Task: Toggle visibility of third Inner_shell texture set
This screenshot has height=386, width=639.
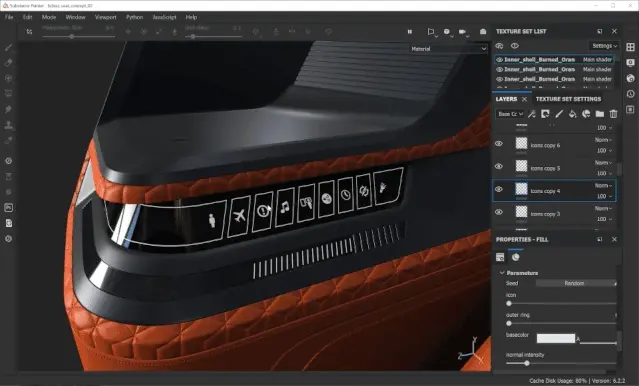Action: [500, 79]
